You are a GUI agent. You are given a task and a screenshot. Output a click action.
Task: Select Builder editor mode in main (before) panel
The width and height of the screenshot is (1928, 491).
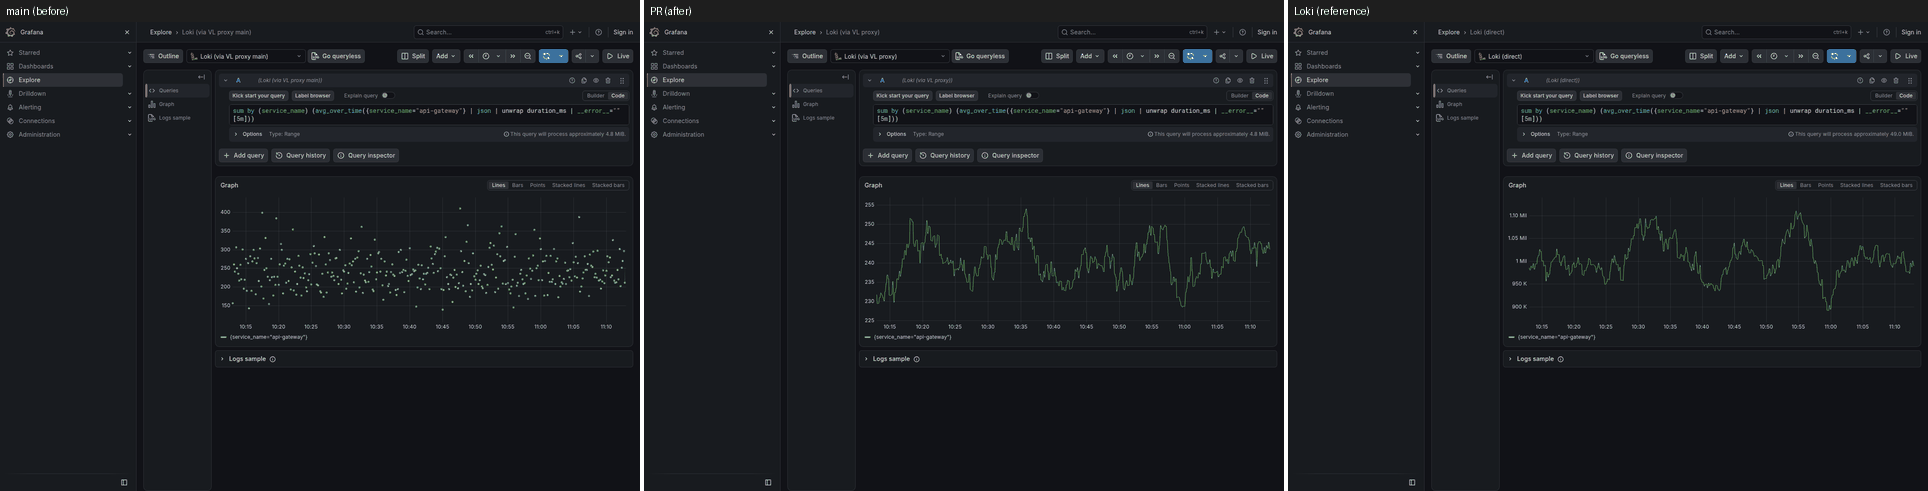point(595,95)
